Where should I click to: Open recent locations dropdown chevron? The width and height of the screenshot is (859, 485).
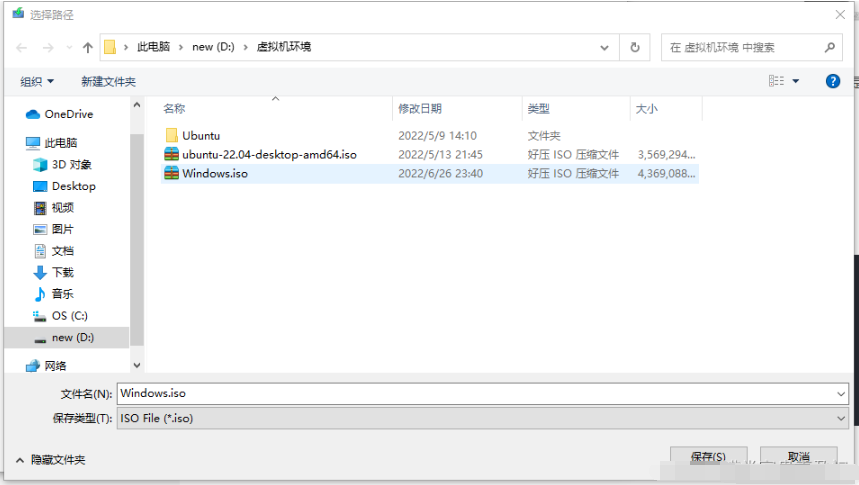(x=69, y=48)
